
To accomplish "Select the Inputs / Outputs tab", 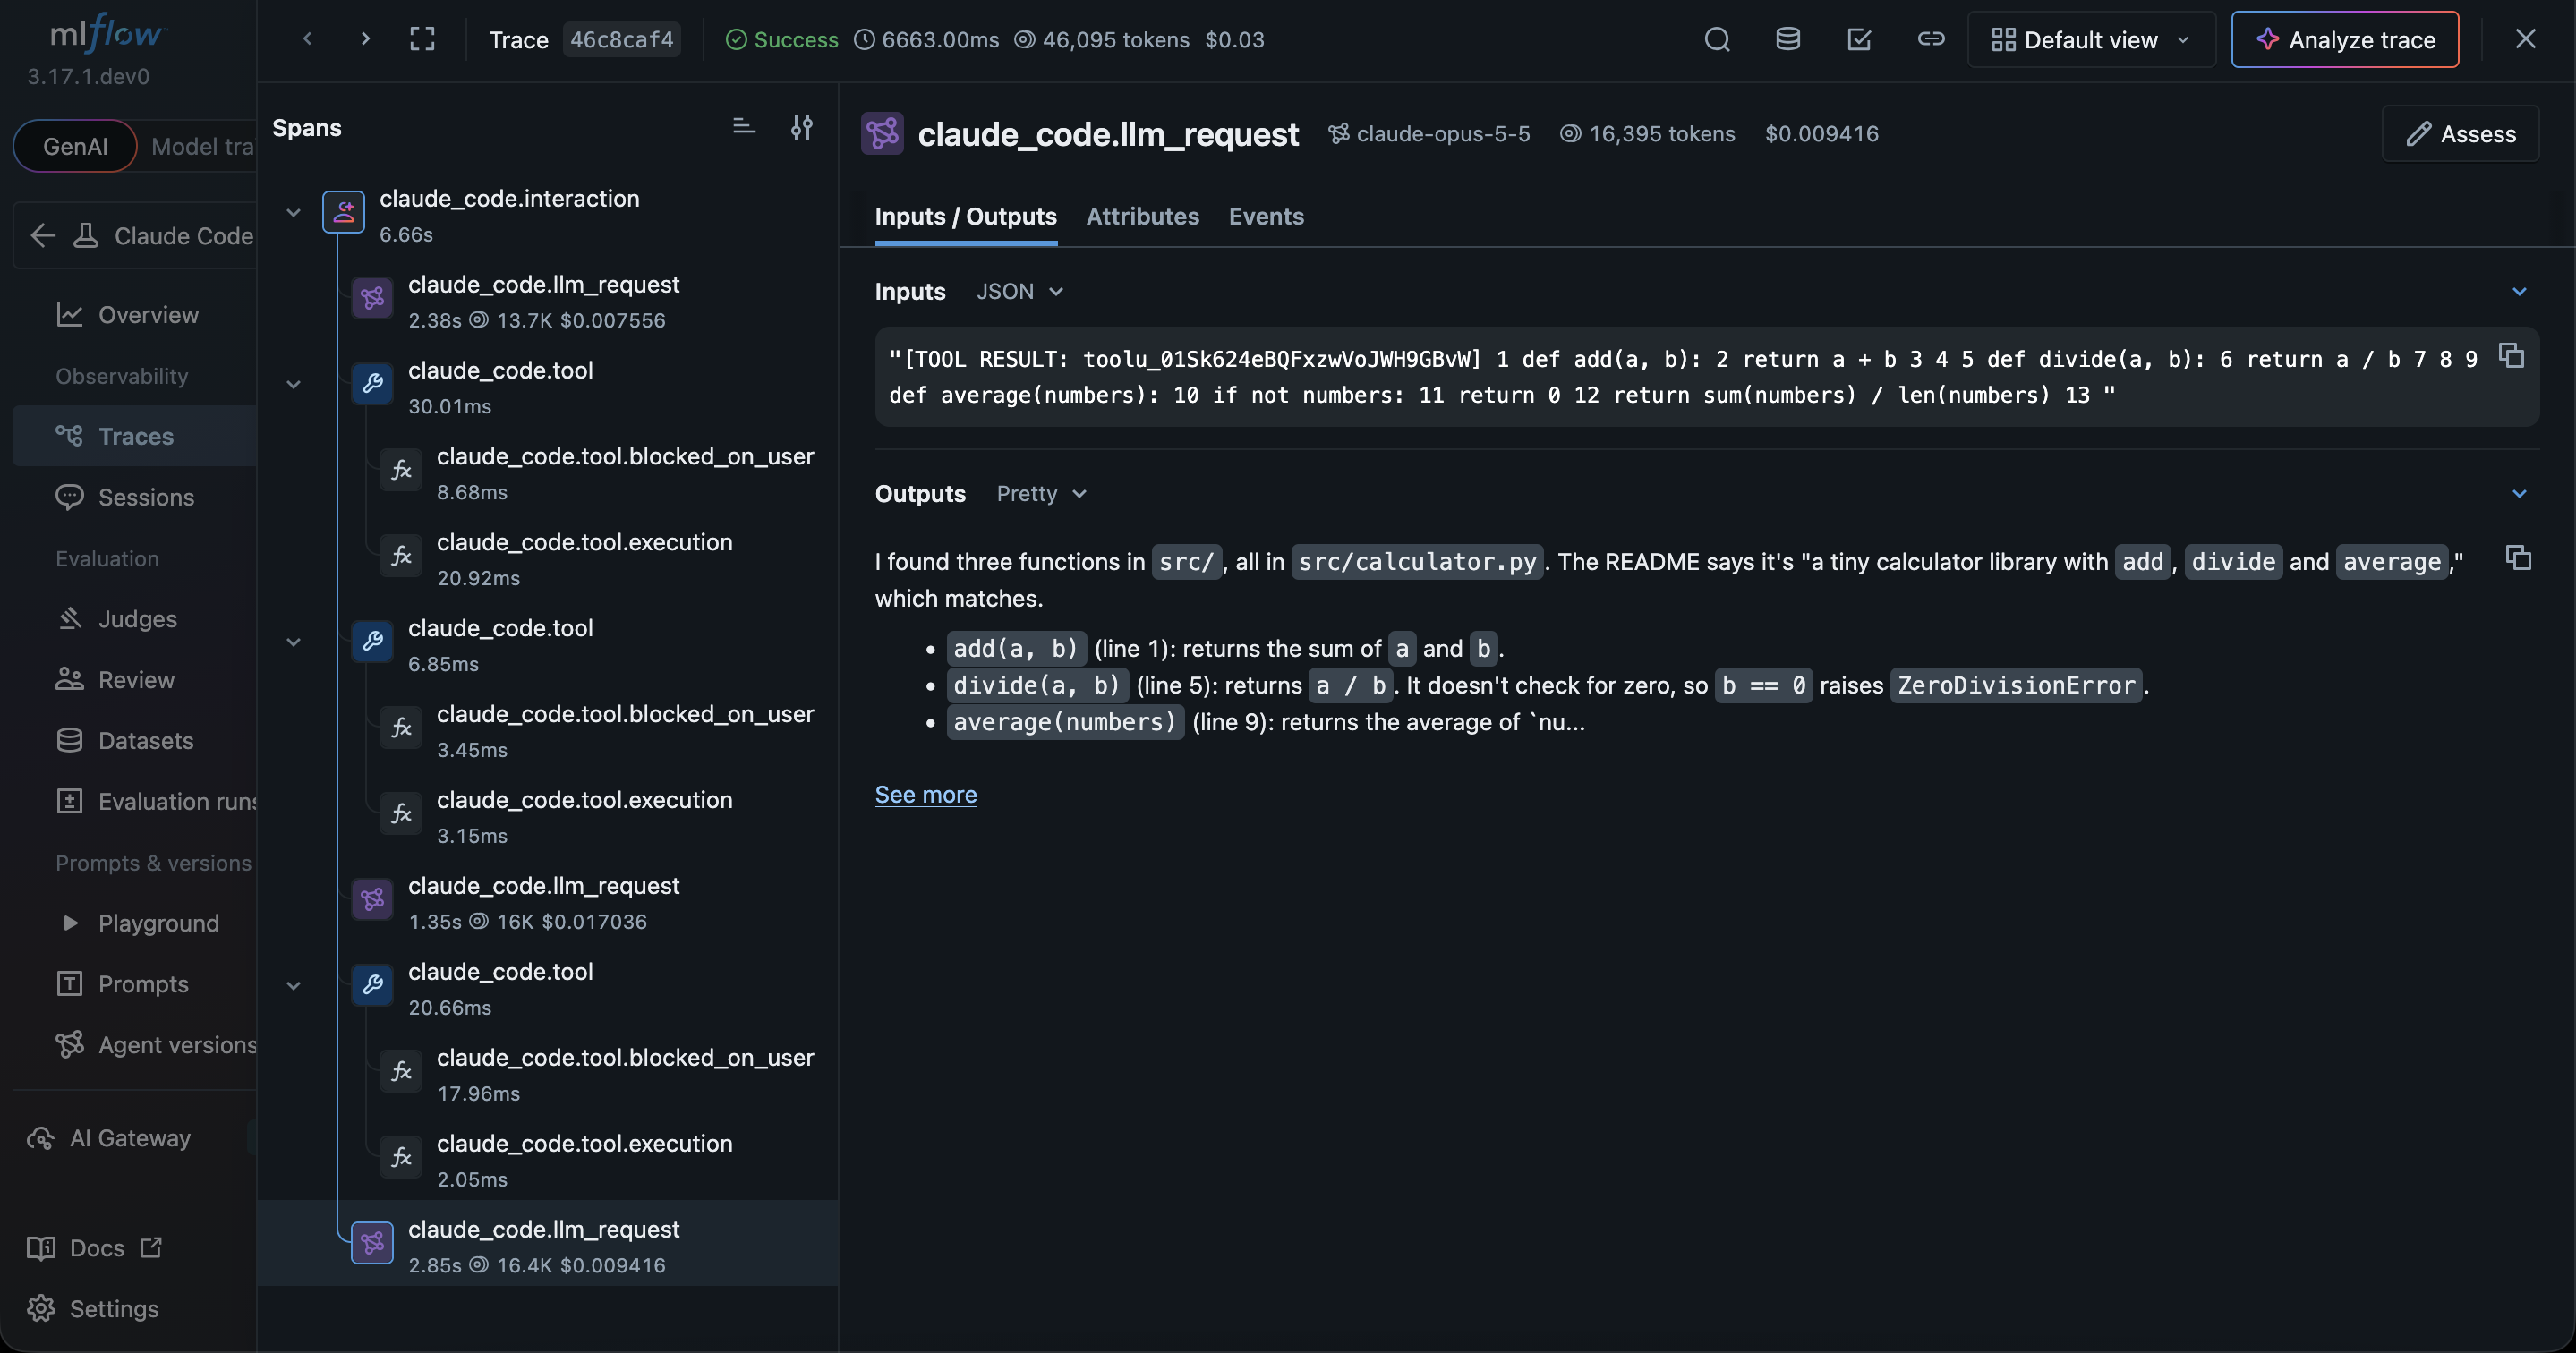I will 965,216.
